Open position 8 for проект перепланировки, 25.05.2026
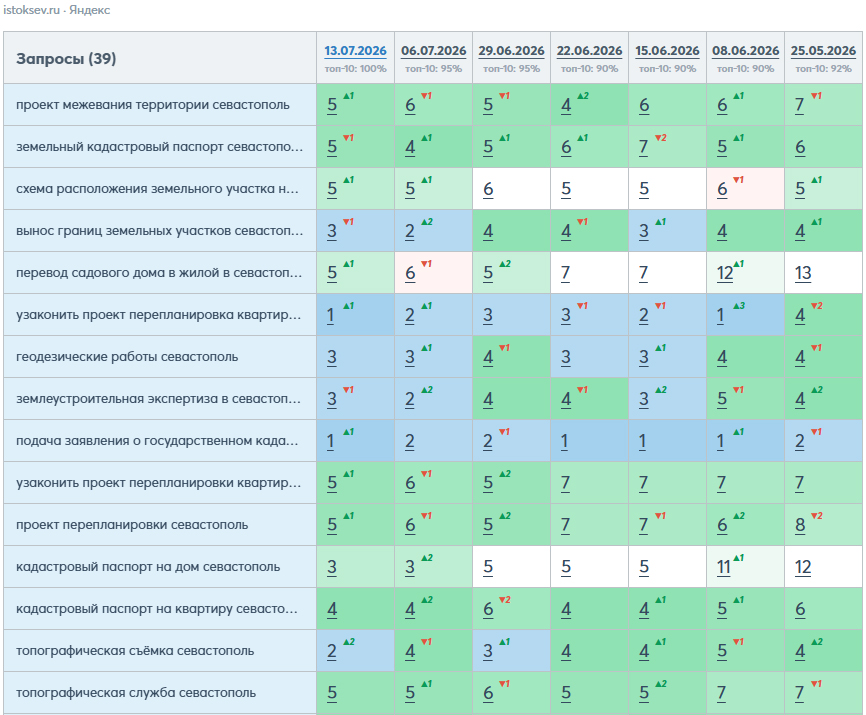The height and width of the screenshot is (715, 866). click(x=800, y=525)
